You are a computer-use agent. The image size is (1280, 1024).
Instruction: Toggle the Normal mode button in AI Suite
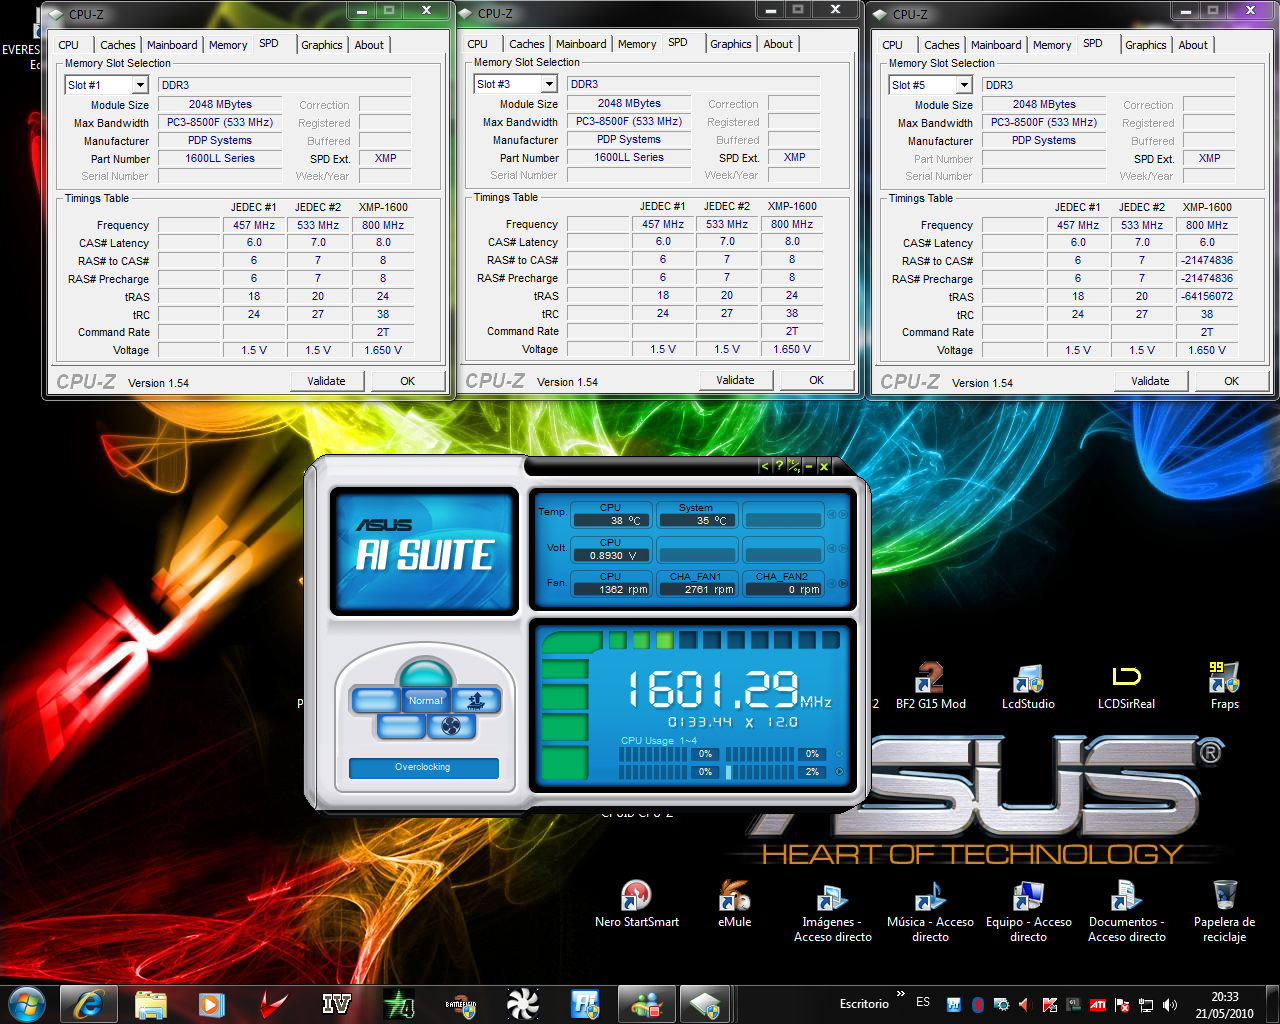pyautogui.click(x=425, y=700)
